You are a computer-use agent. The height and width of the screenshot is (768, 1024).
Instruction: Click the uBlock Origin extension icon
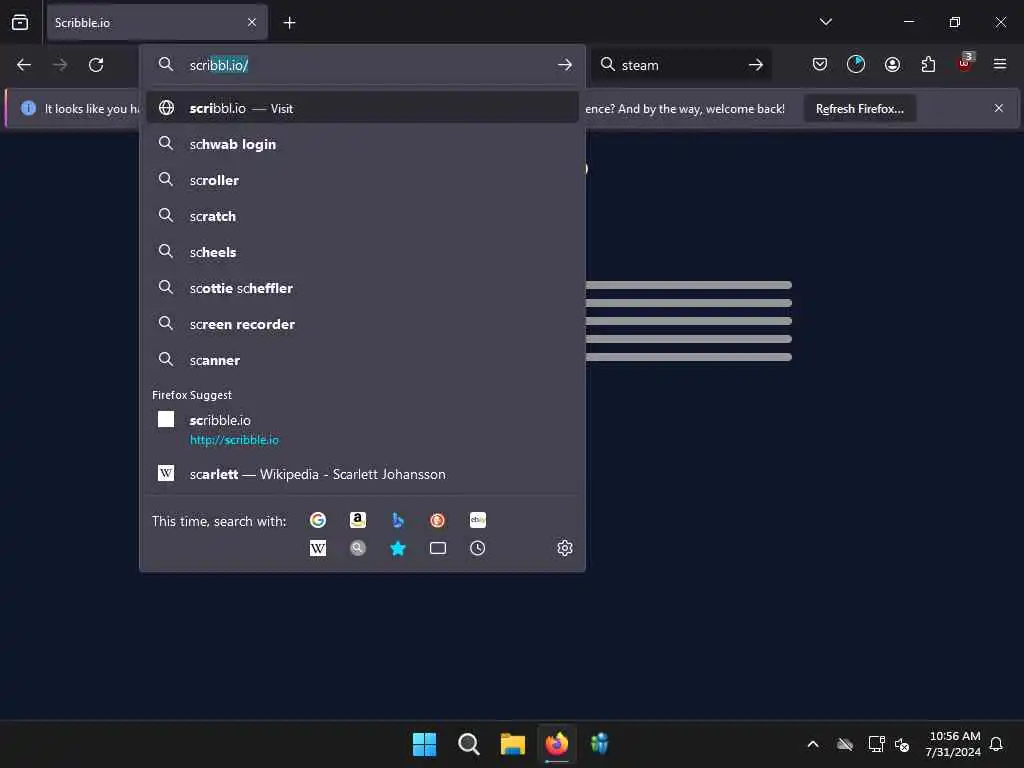pyautogui.click(x=965, y=63)
